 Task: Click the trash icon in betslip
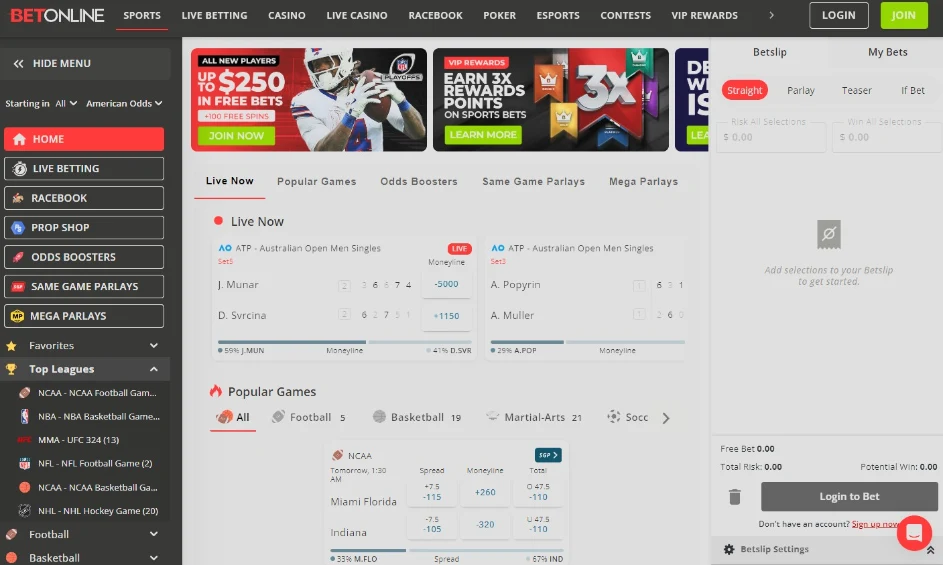[734, 496]
